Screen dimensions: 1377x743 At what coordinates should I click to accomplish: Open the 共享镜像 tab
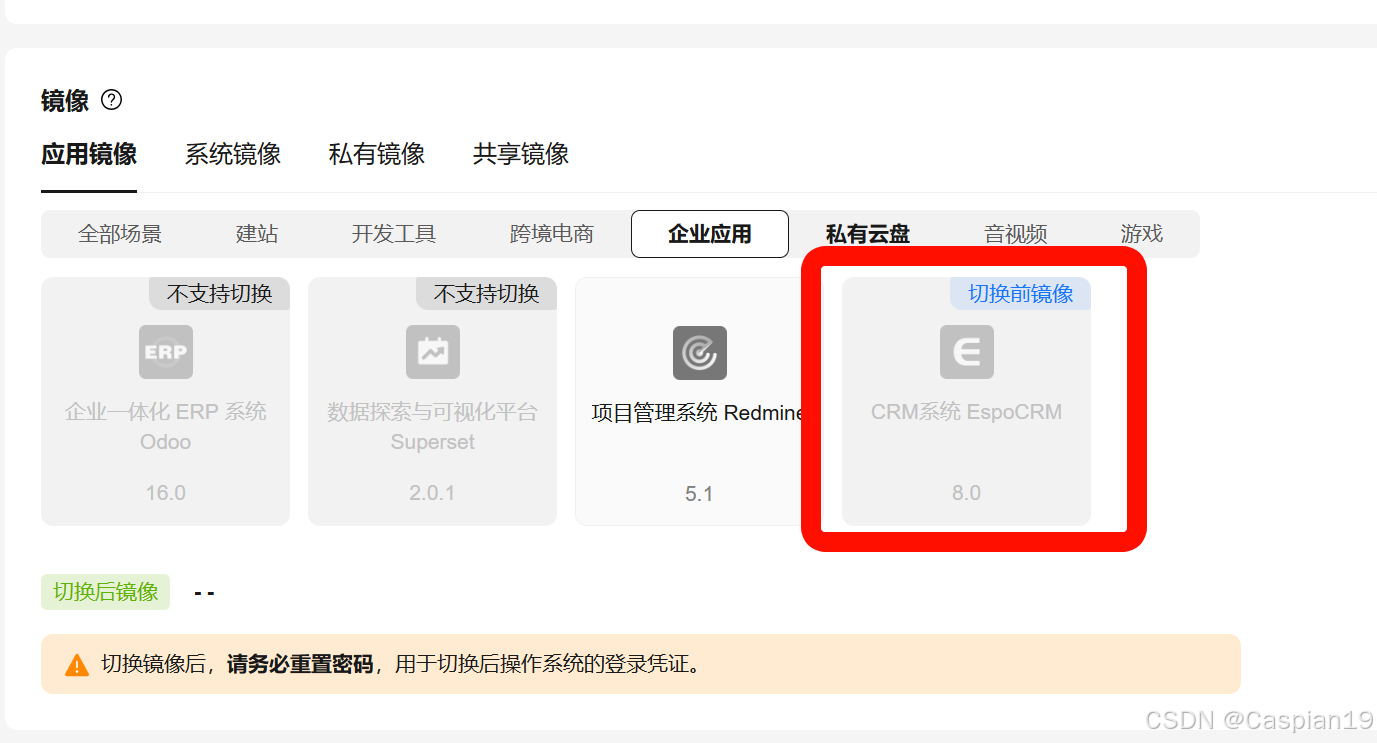(521, 154)
